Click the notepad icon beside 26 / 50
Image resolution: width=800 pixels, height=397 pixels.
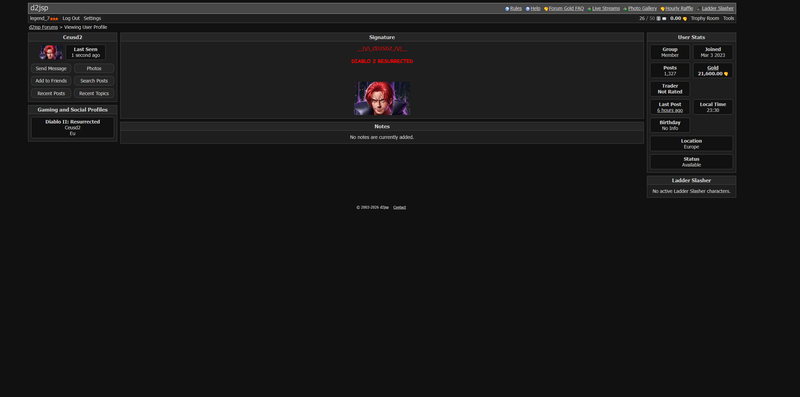click(x=659, y=18)
